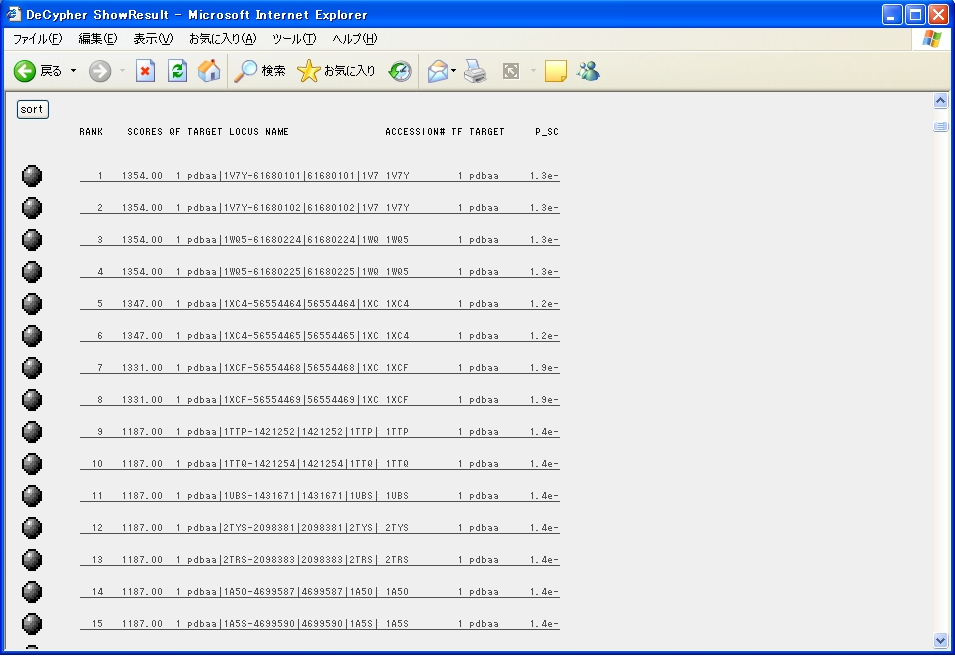Select the ball icon for rank 7
The height and width of the screenshot is (657, 955).
(x=32, y=368)
